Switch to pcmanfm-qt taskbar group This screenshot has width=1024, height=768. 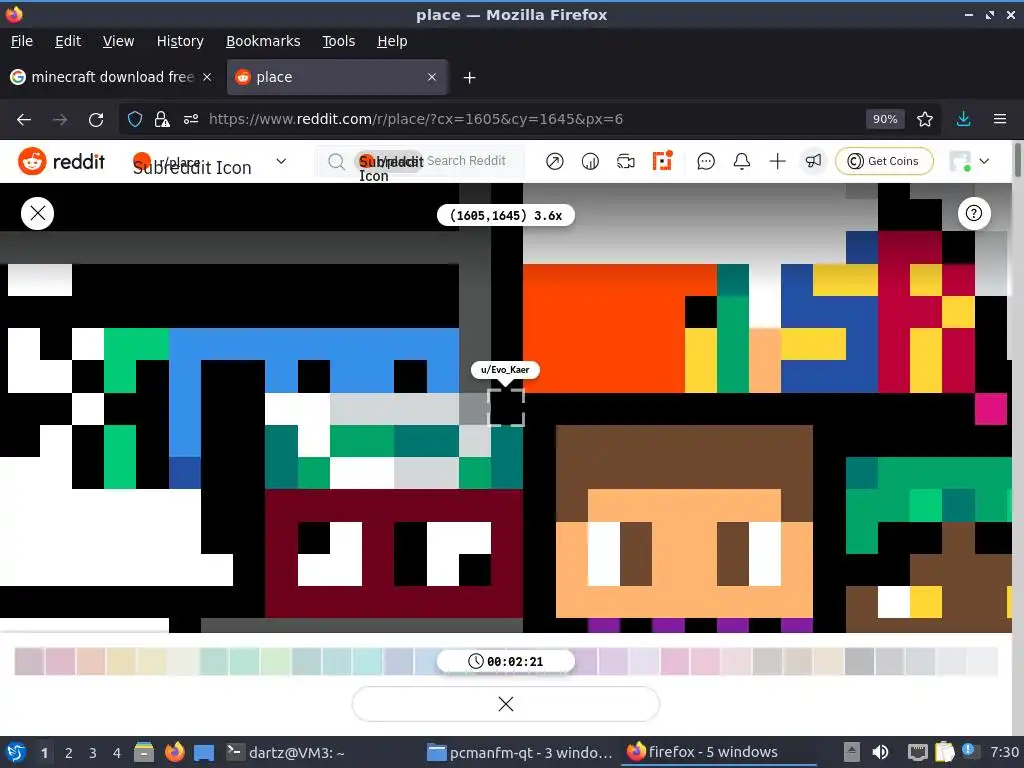click(519, 752)
